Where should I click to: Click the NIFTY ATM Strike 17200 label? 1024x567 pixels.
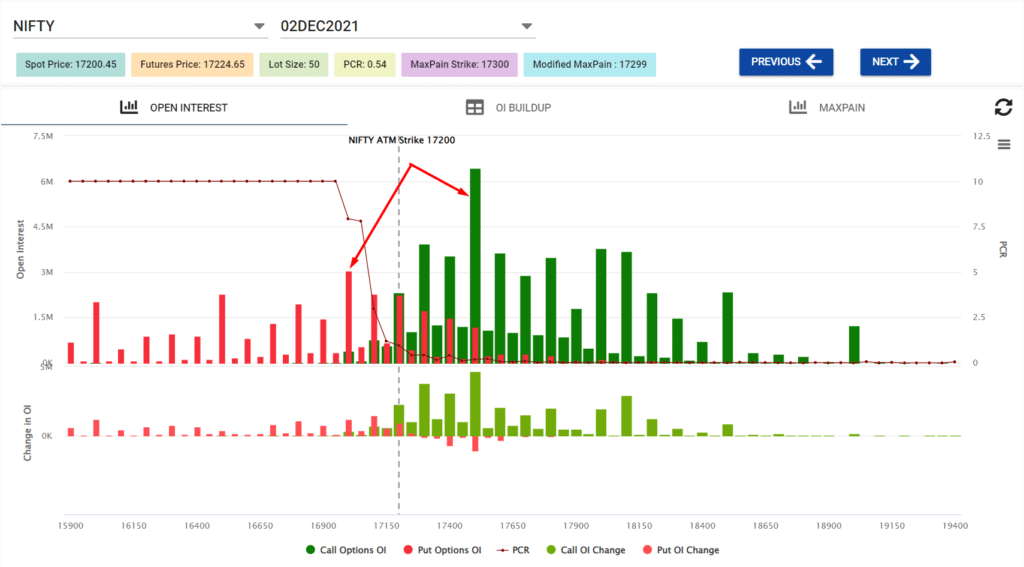[x=402, y=140]
